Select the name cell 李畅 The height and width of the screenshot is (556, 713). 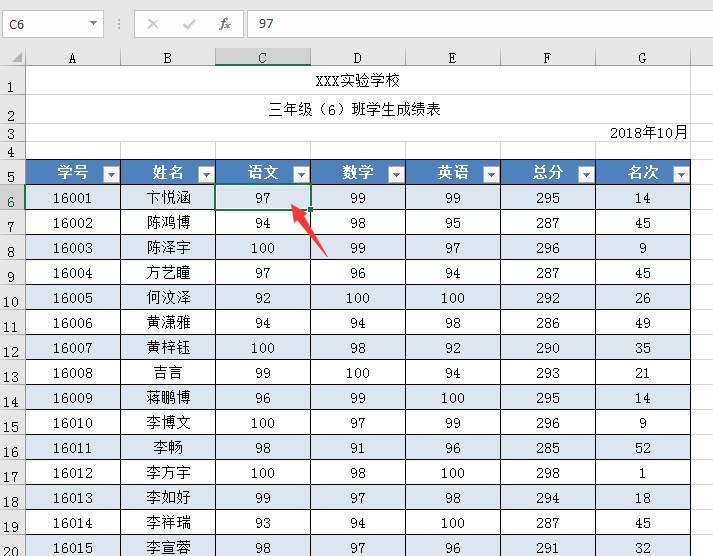[x=168, y=448]
